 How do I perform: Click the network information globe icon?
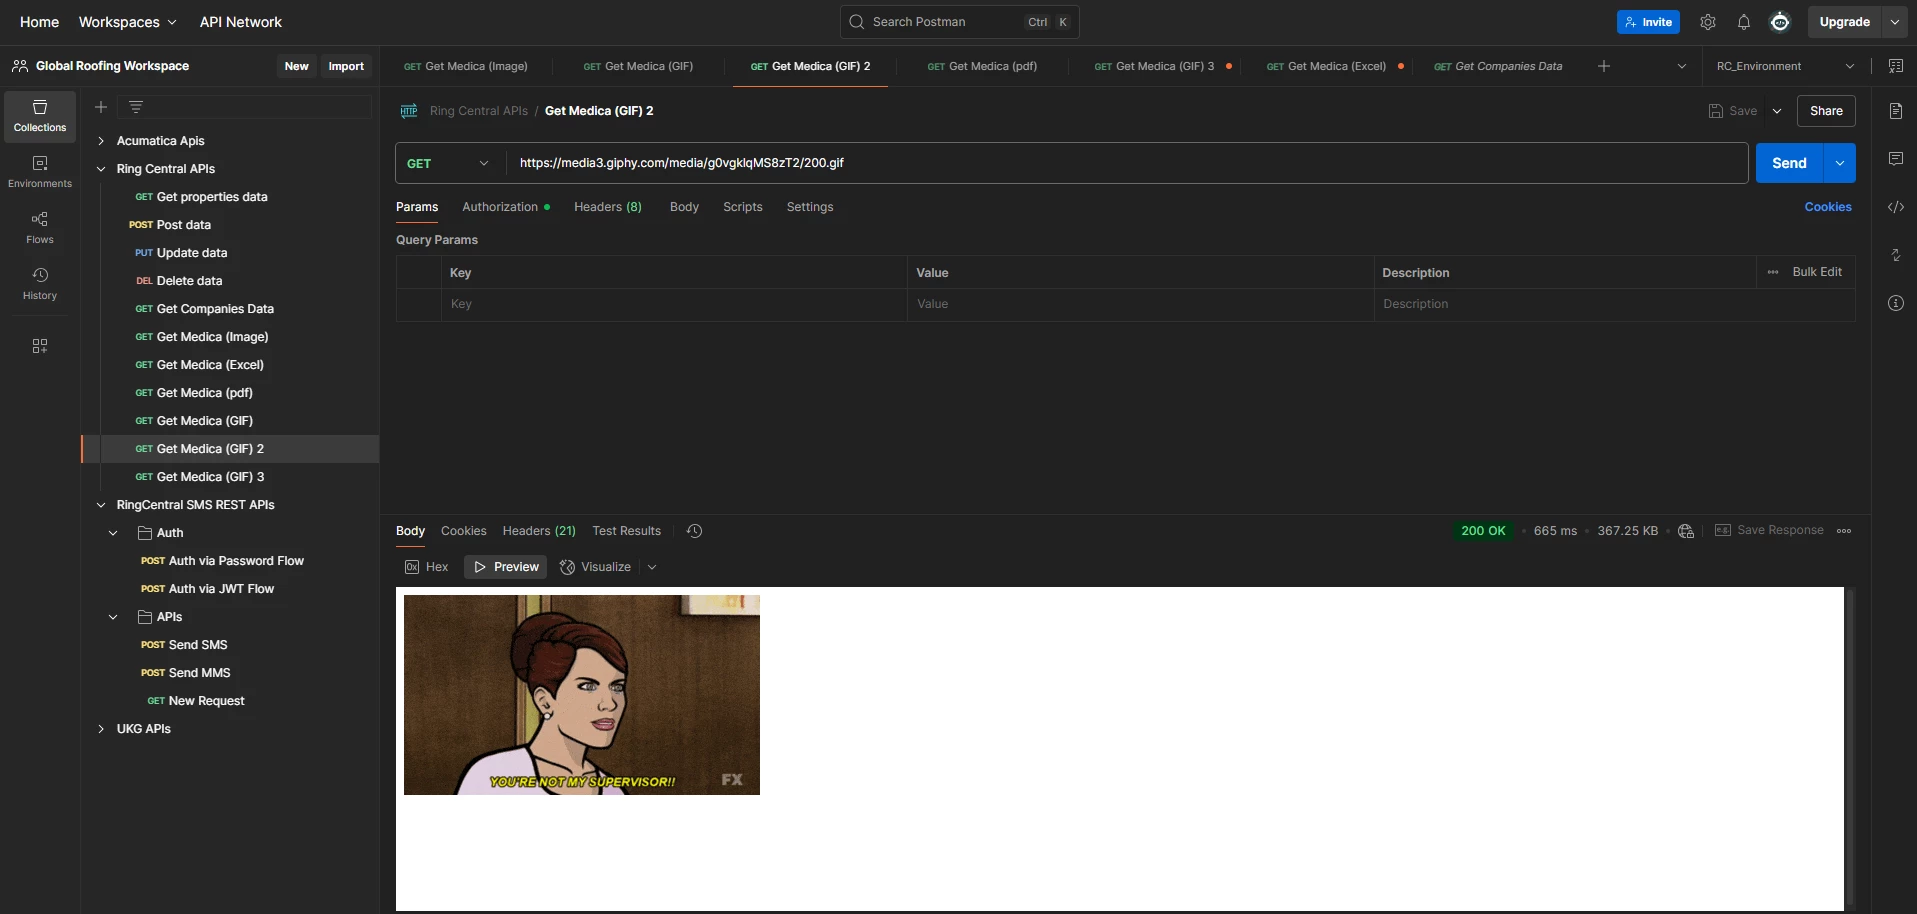click(1686, 531)
